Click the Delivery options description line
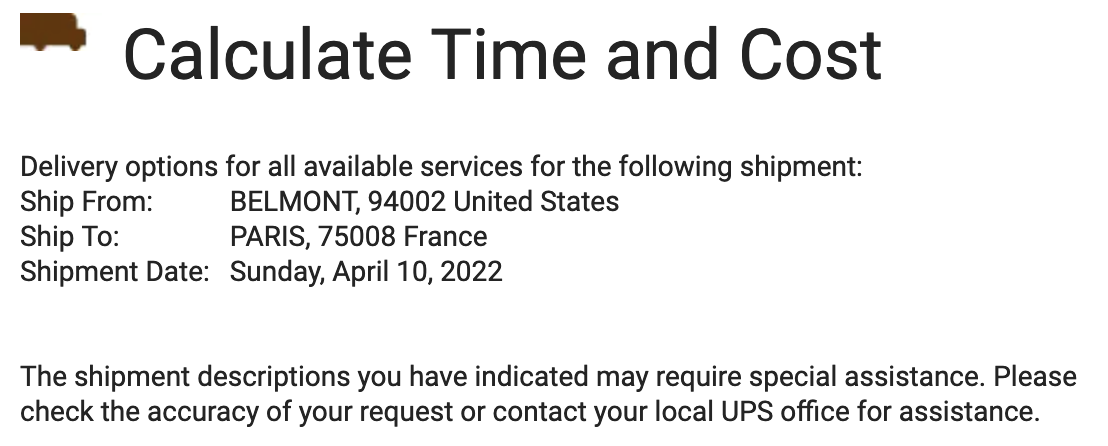 [441, 168]
